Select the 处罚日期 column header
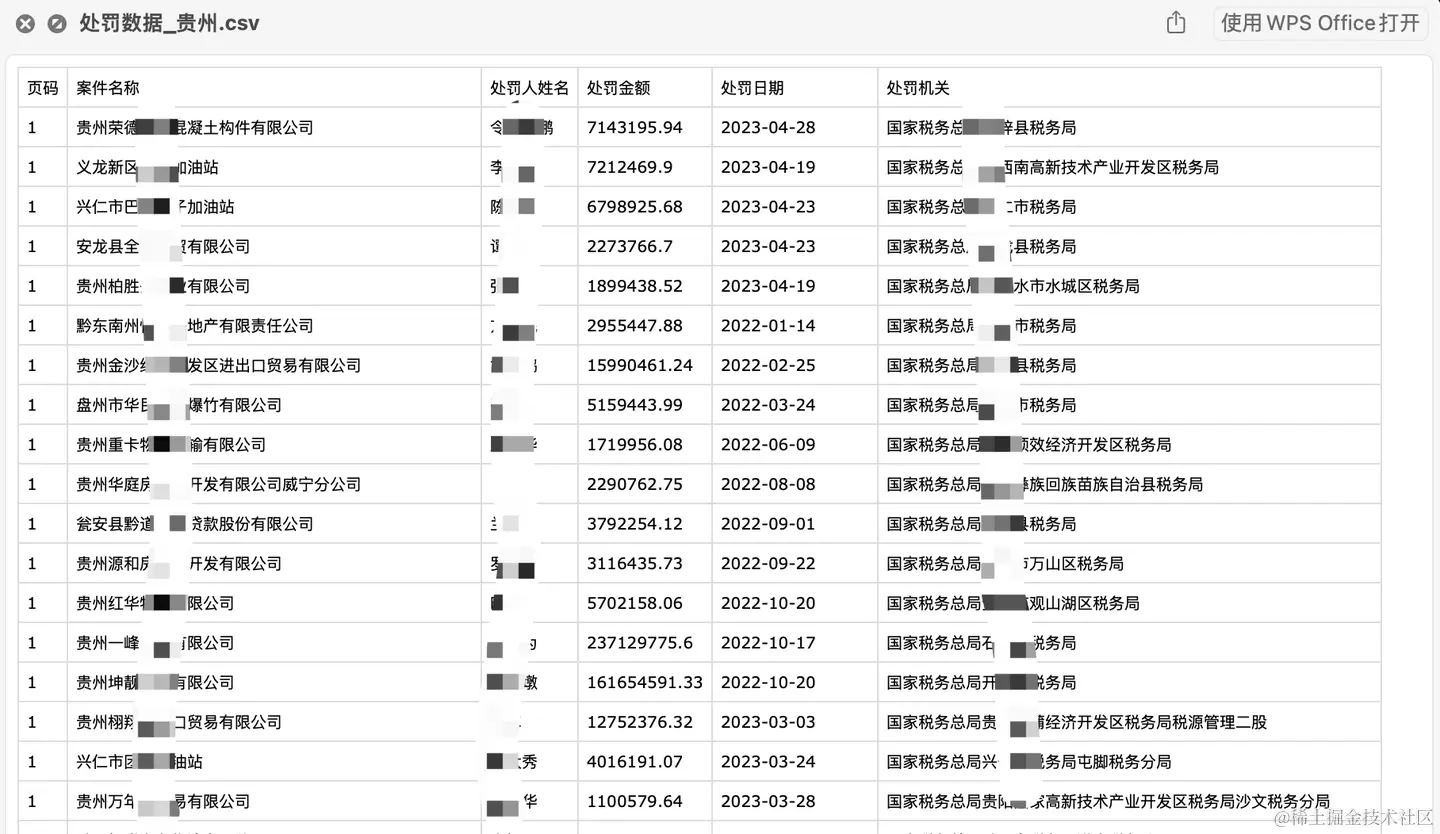 tap(795, 88)
